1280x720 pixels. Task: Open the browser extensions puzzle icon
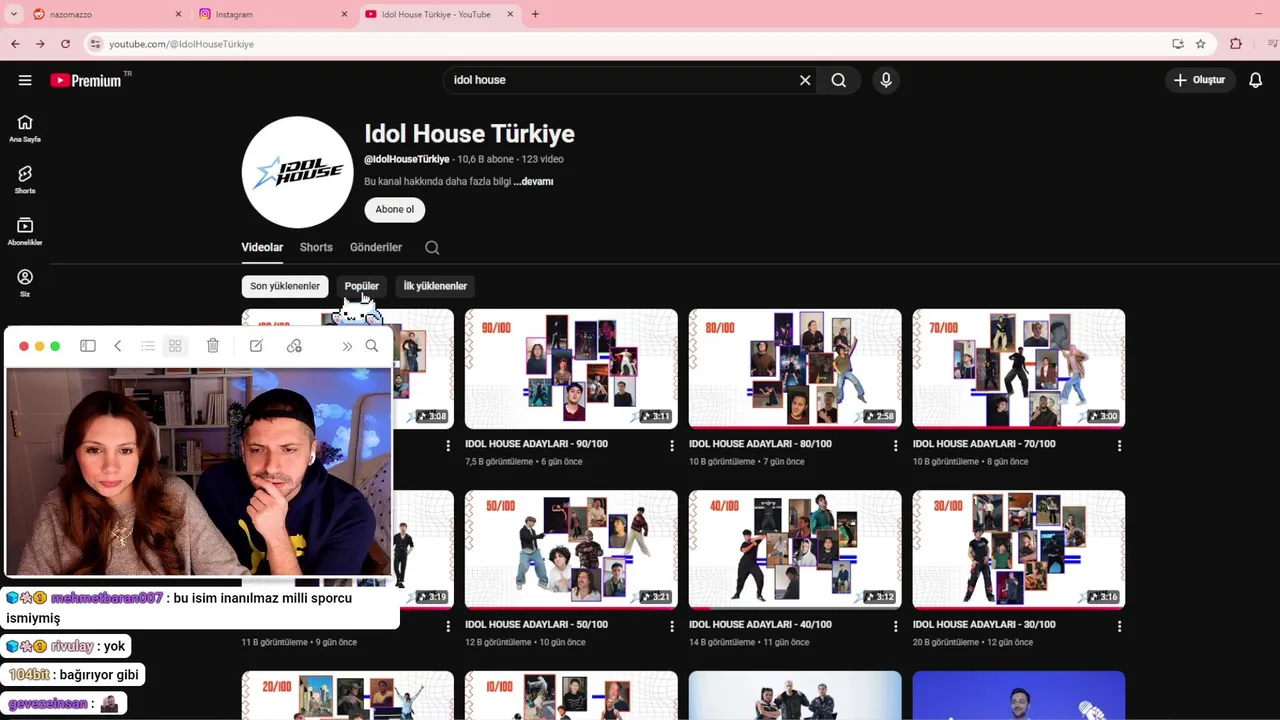pos(1236,44)
